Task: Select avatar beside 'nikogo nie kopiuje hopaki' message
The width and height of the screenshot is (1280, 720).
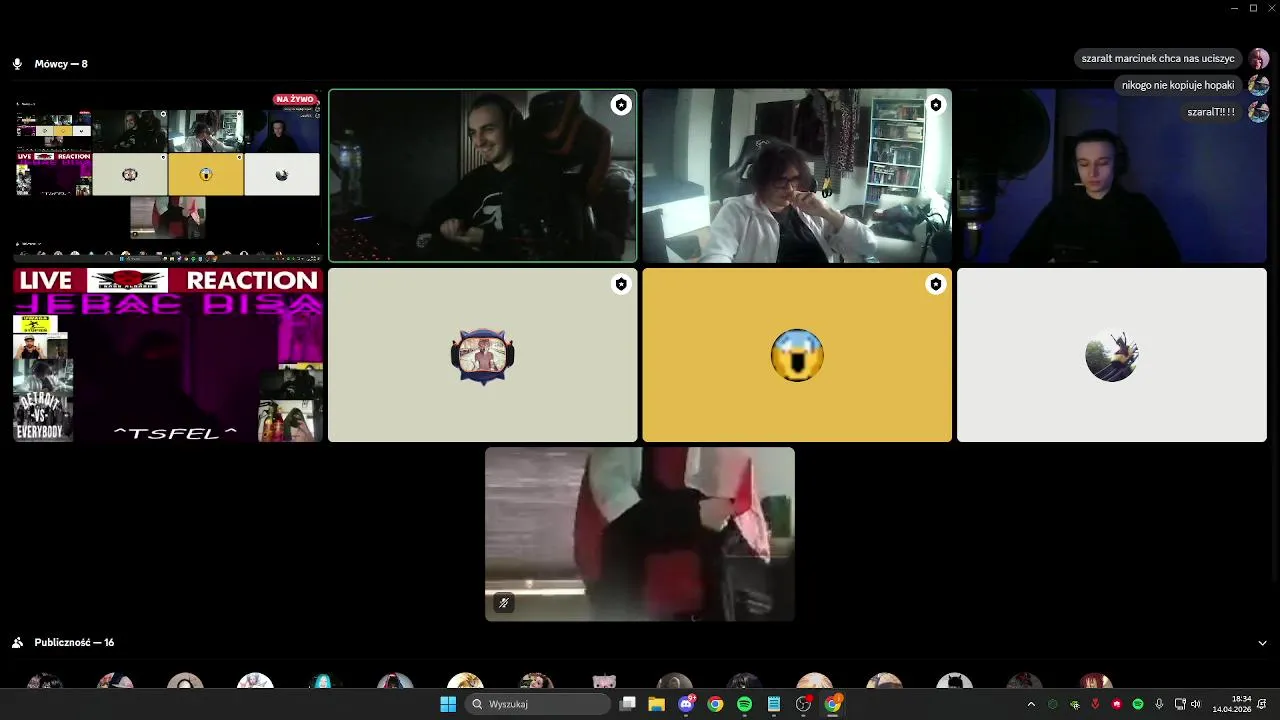Action: 1259,85
